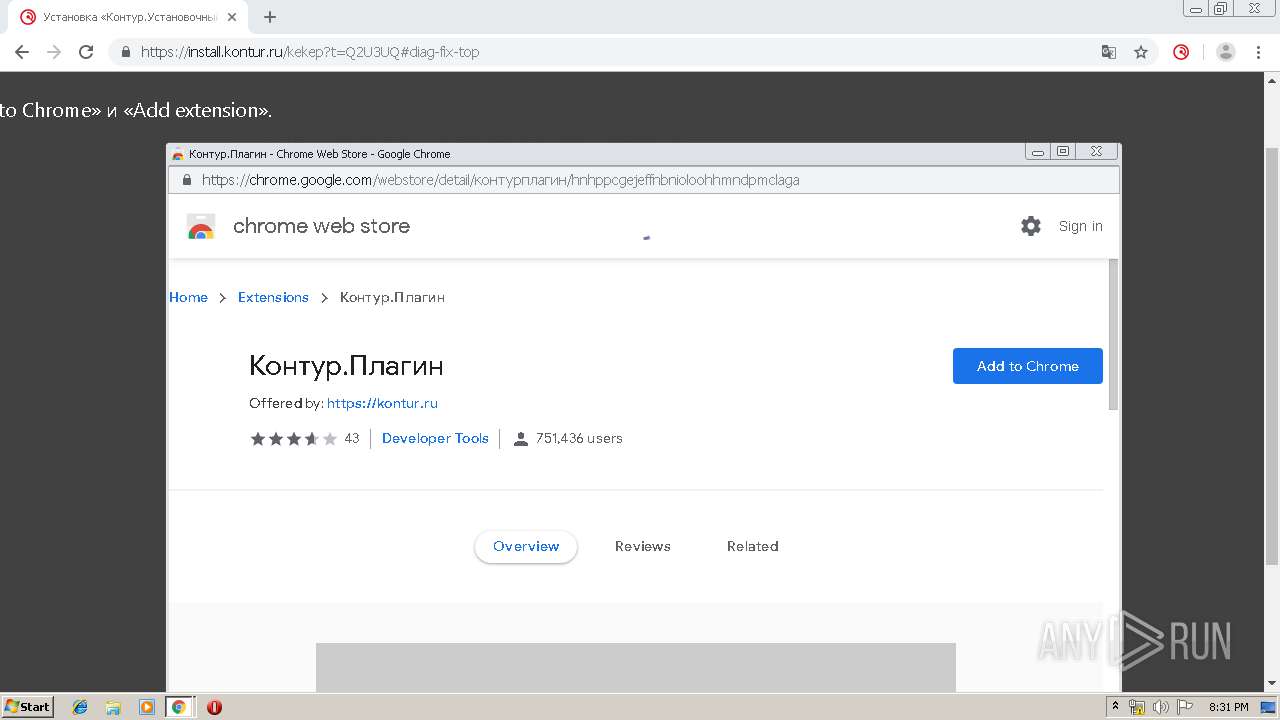Image resolution: width=1280 pixels, height=720 pixels.
Task: Click the Action Center flag icon
Action: (1185, 707)
